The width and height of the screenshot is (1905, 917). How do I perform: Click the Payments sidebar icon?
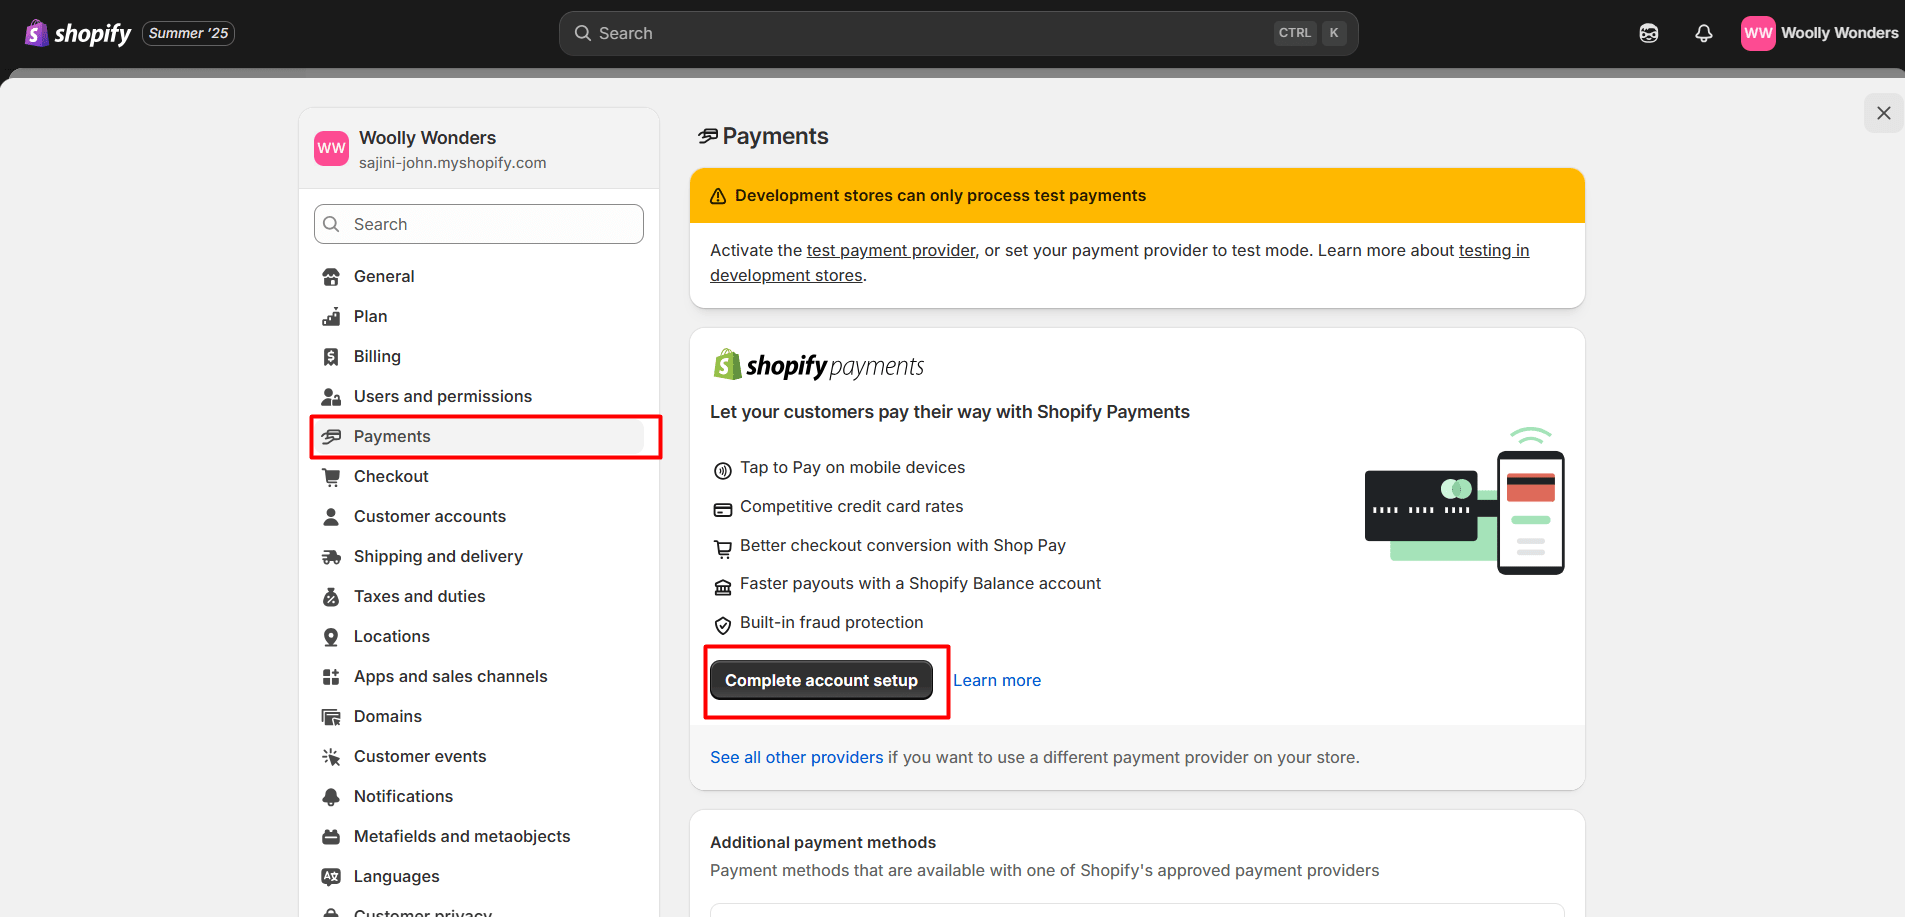(331, 437)
